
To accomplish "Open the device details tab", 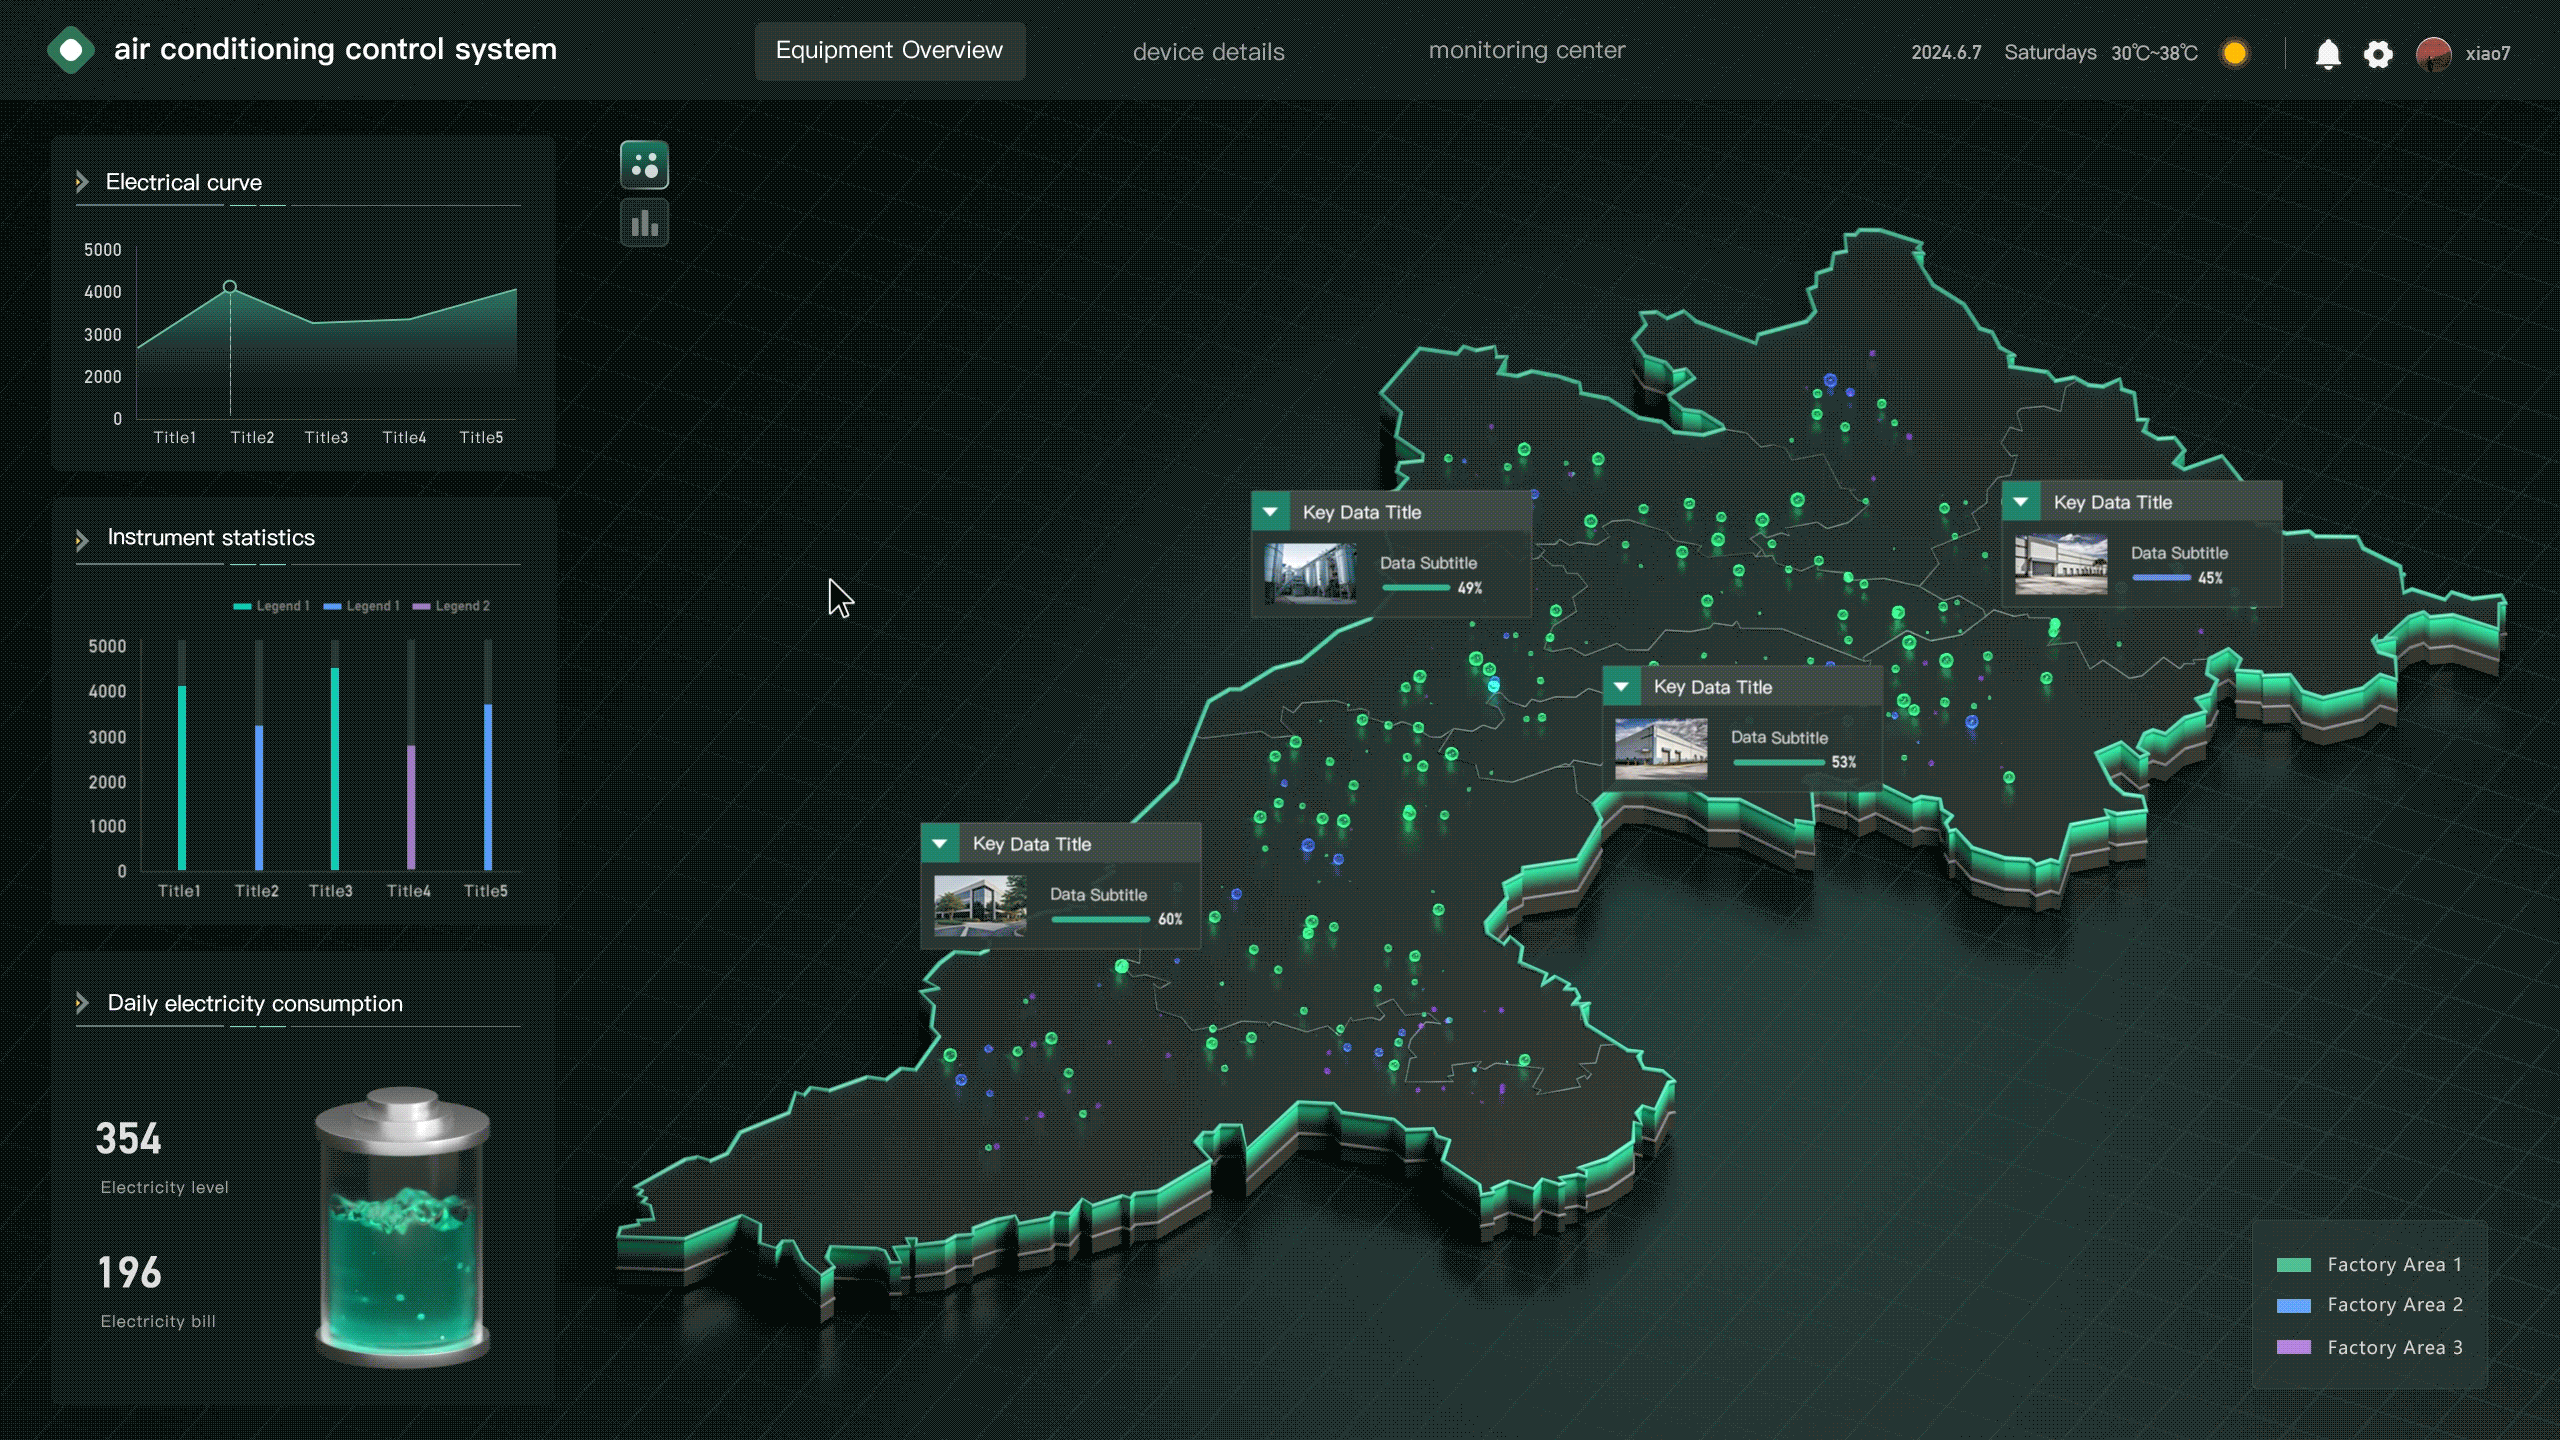I will point(1209,52).
